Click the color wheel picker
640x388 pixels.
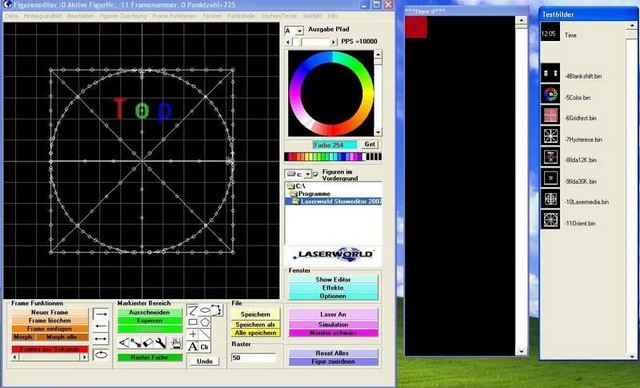[331, 93]
